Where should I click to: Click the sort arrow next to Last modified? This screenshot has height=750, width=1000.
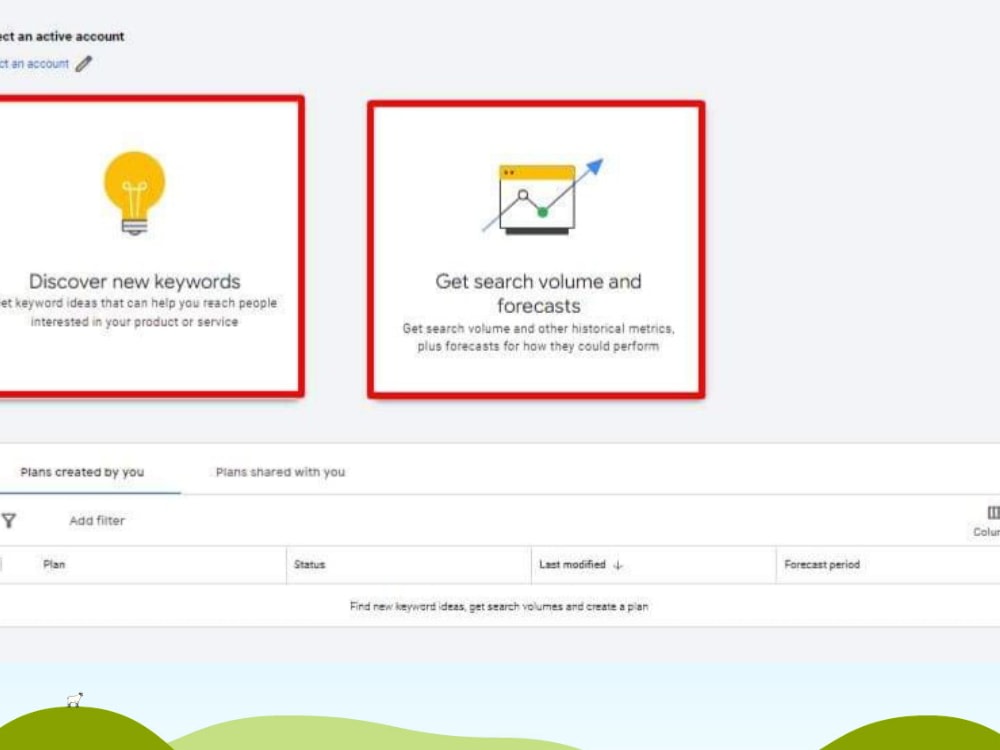pos(617,565)
